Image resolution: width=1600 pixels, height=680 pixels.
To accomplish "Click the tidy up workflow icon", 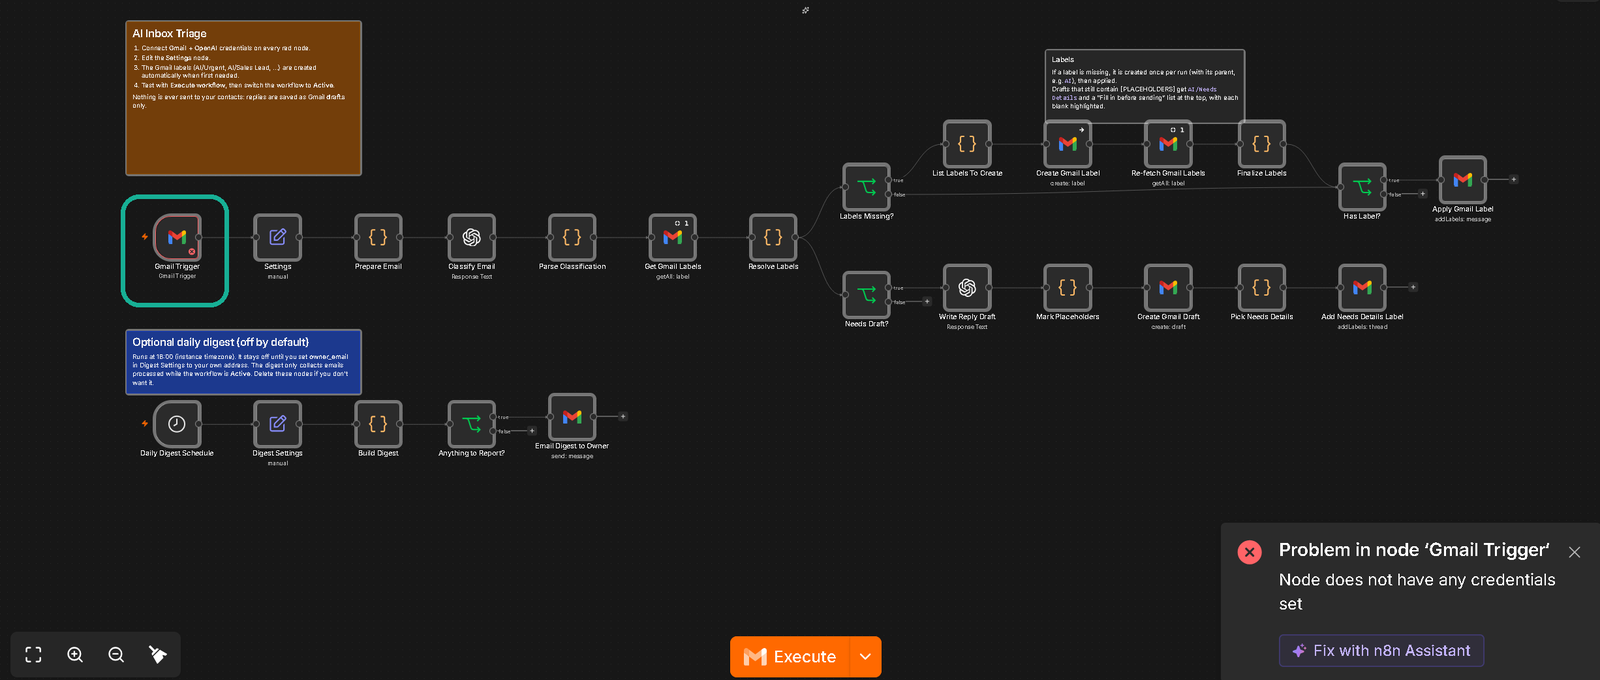I will tap(157, 655).
